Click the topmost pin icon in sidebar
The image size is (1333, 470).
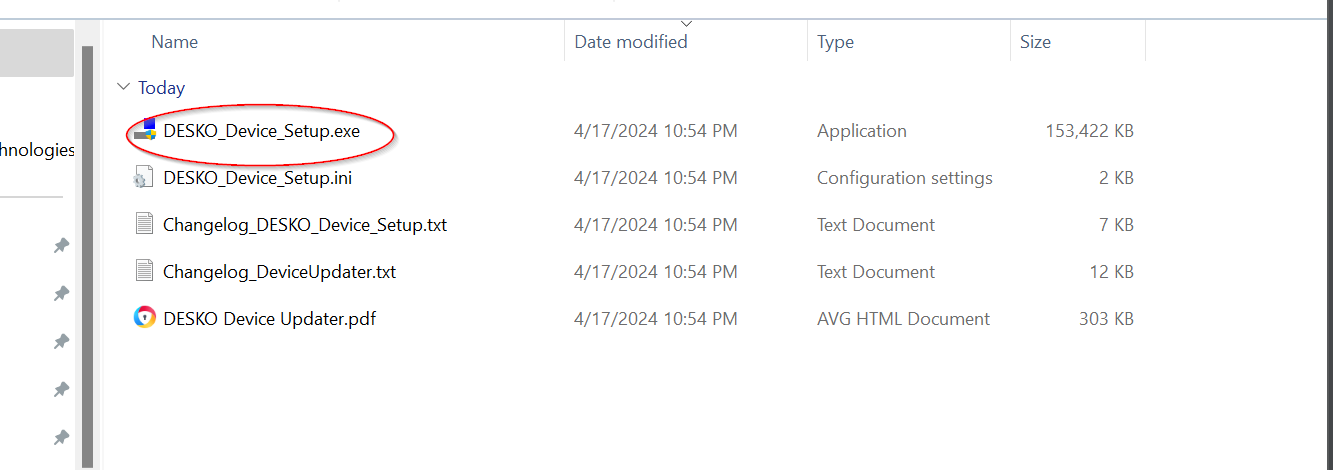pyautogui.click(x=61, y=245)
